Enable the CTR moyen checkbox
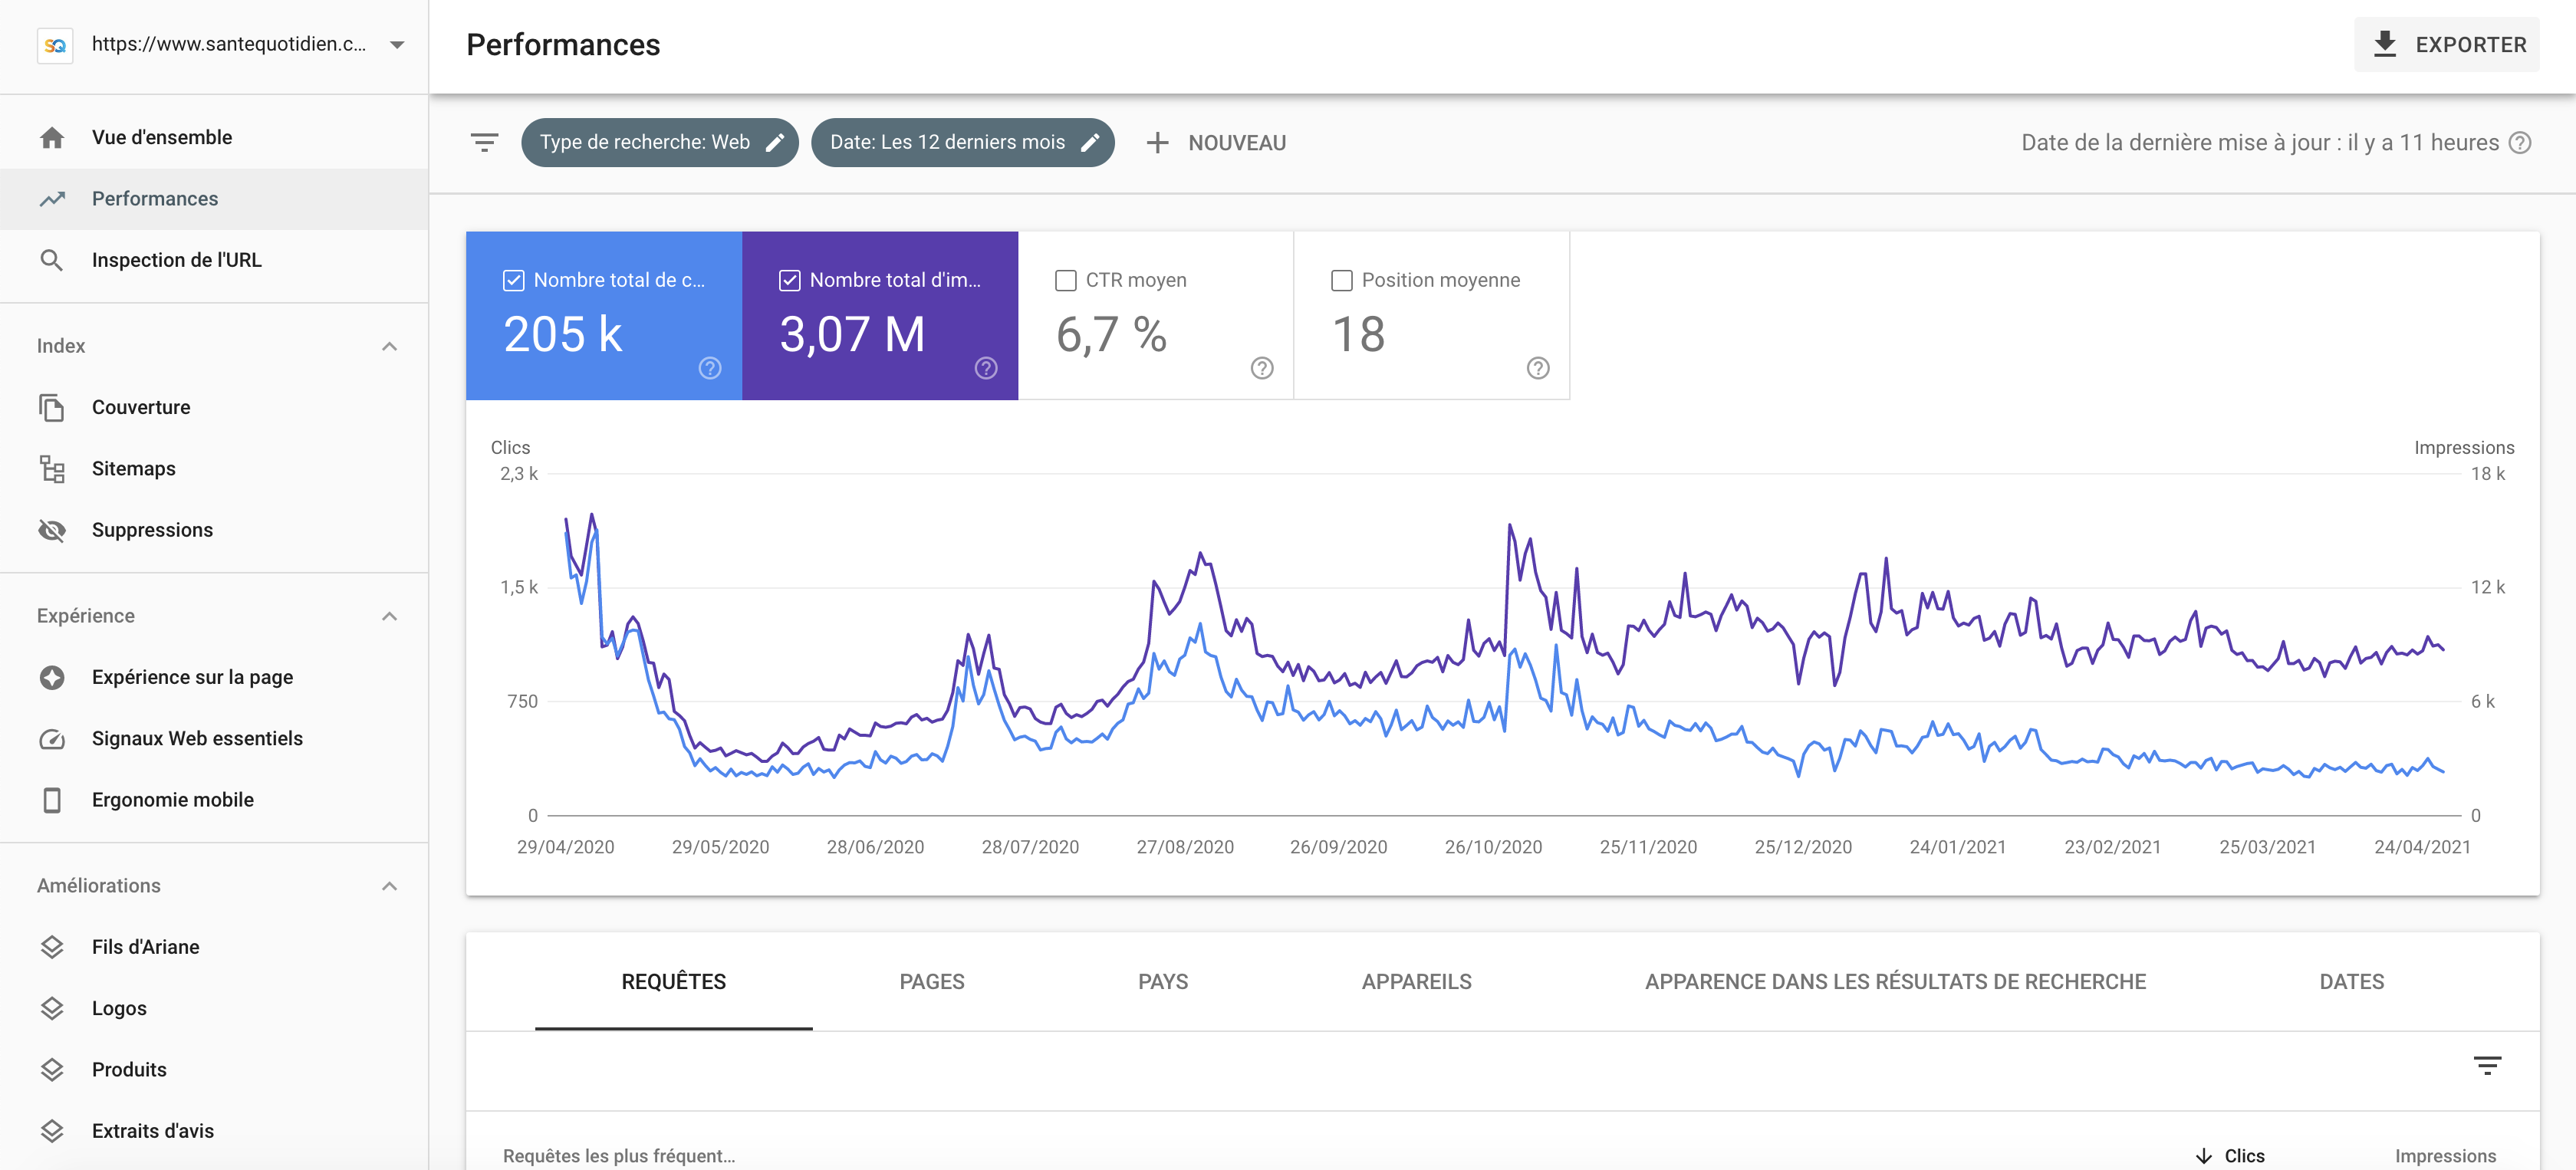 [x=1066, y=280]
